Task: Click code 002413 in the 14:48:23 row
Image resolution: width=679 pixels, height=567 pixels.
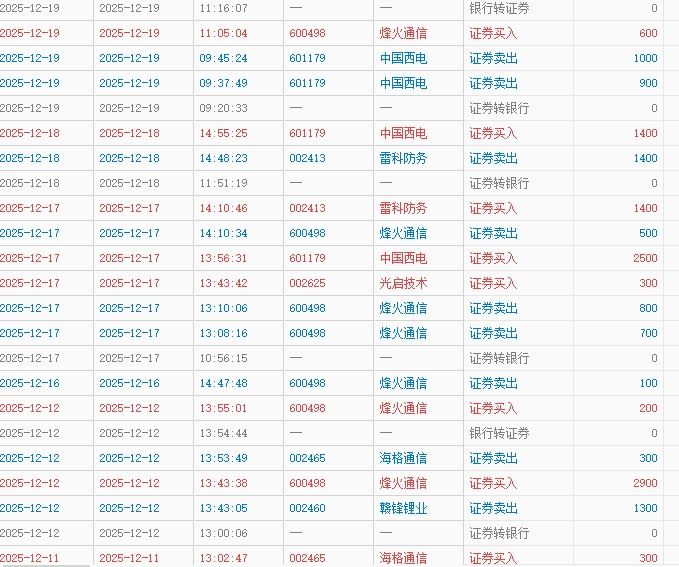Action: [x=307, y=159]
